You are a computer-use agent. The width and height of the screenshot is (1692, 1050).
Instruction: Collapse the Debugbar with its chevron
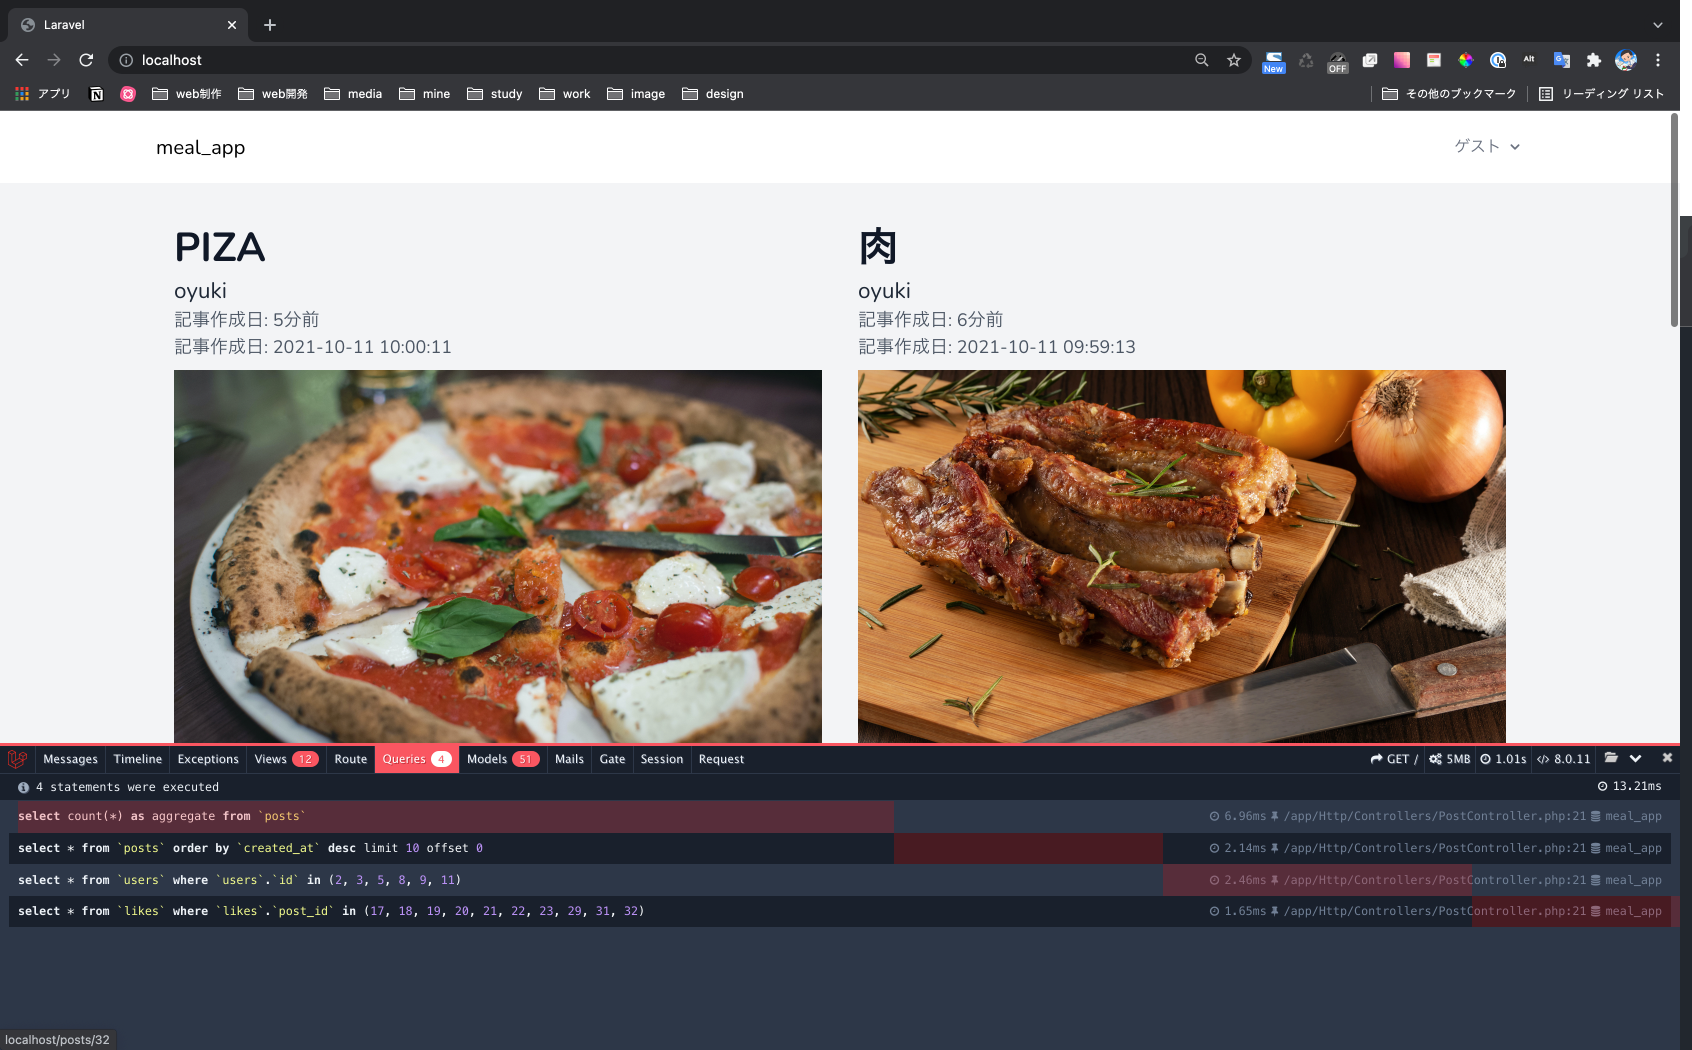click(1637, 758)
